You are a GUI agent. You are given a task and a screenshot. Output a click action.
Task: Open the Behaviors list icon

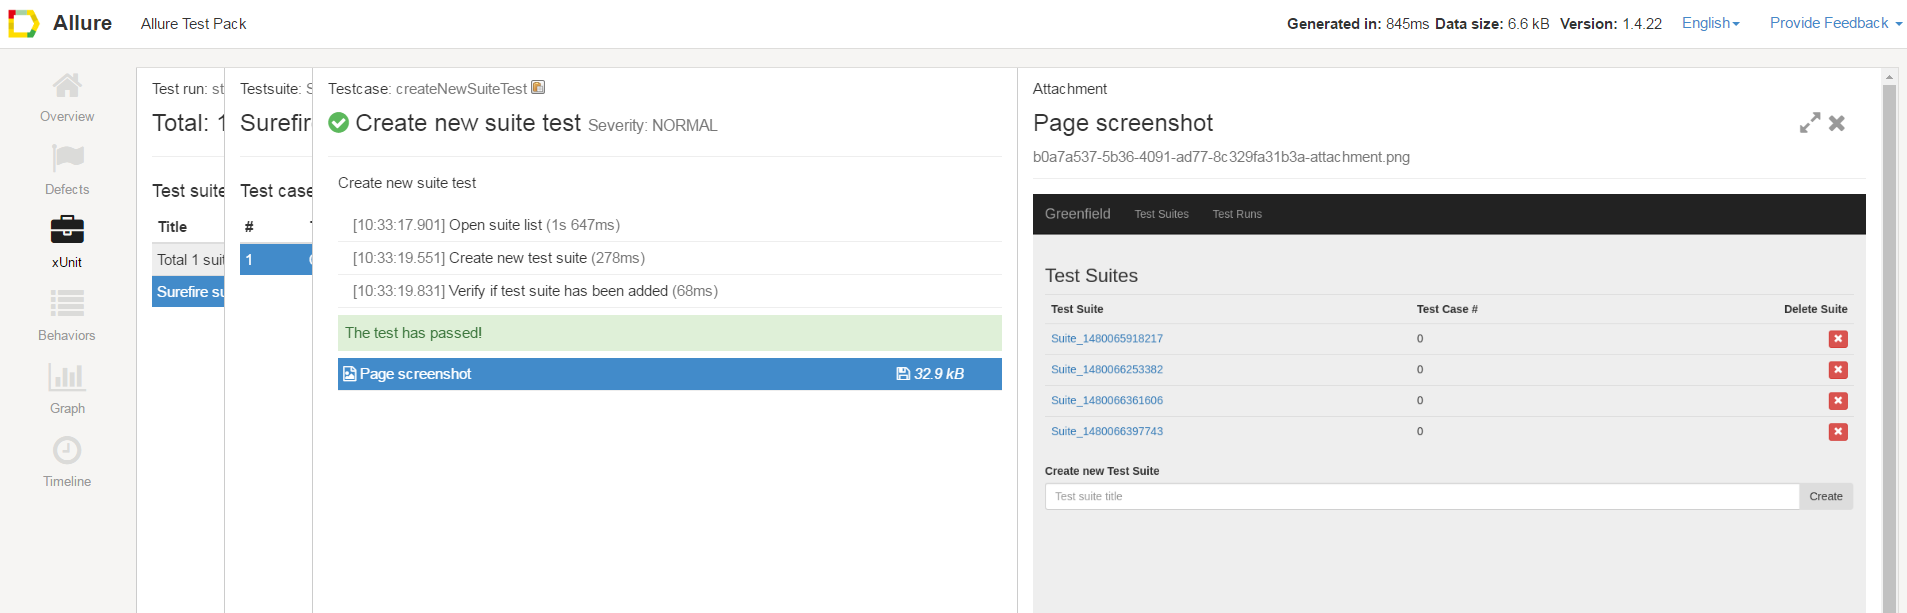(67, 303)
